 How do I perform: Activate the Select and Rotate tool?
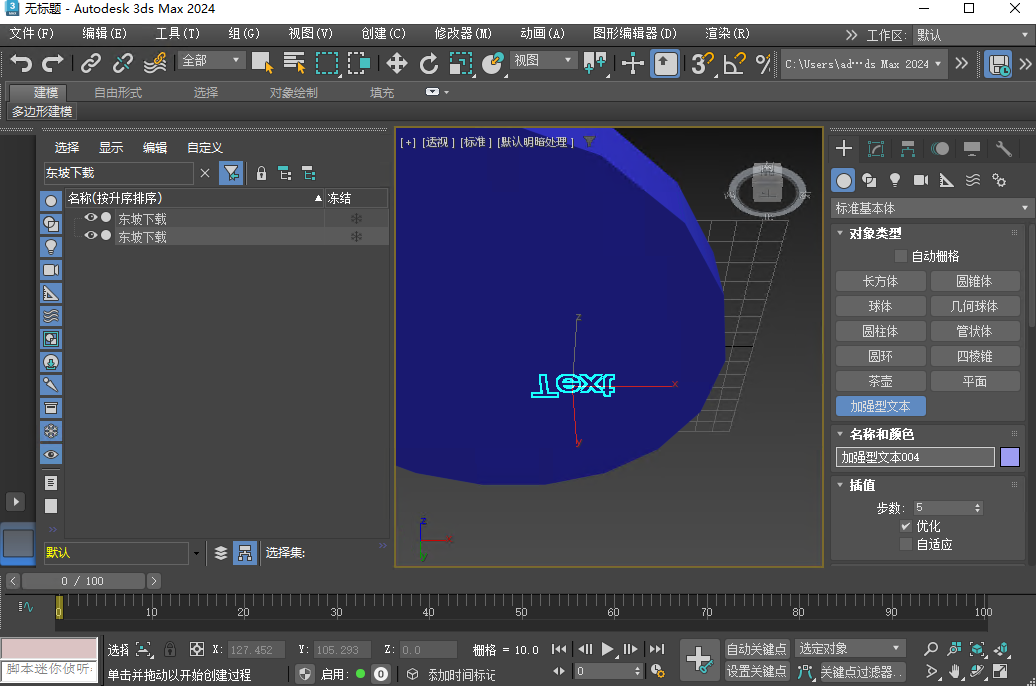427,62
